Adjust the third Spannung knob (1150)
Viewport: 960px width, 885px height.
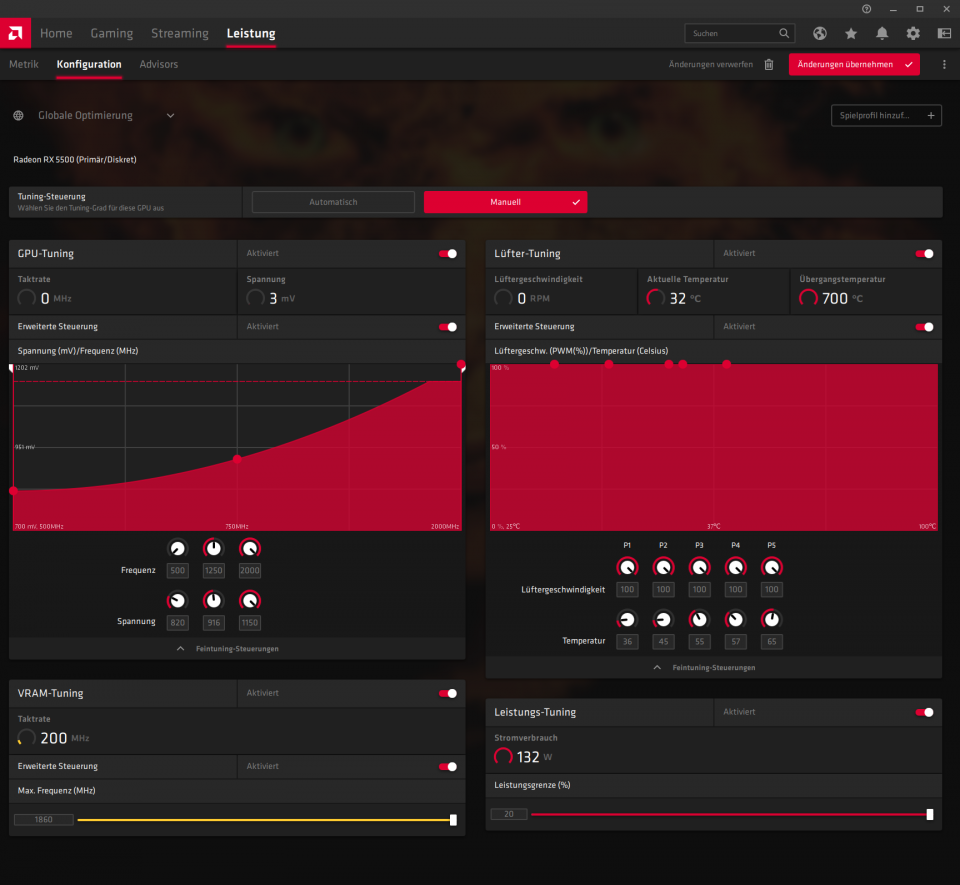point(250,600)
